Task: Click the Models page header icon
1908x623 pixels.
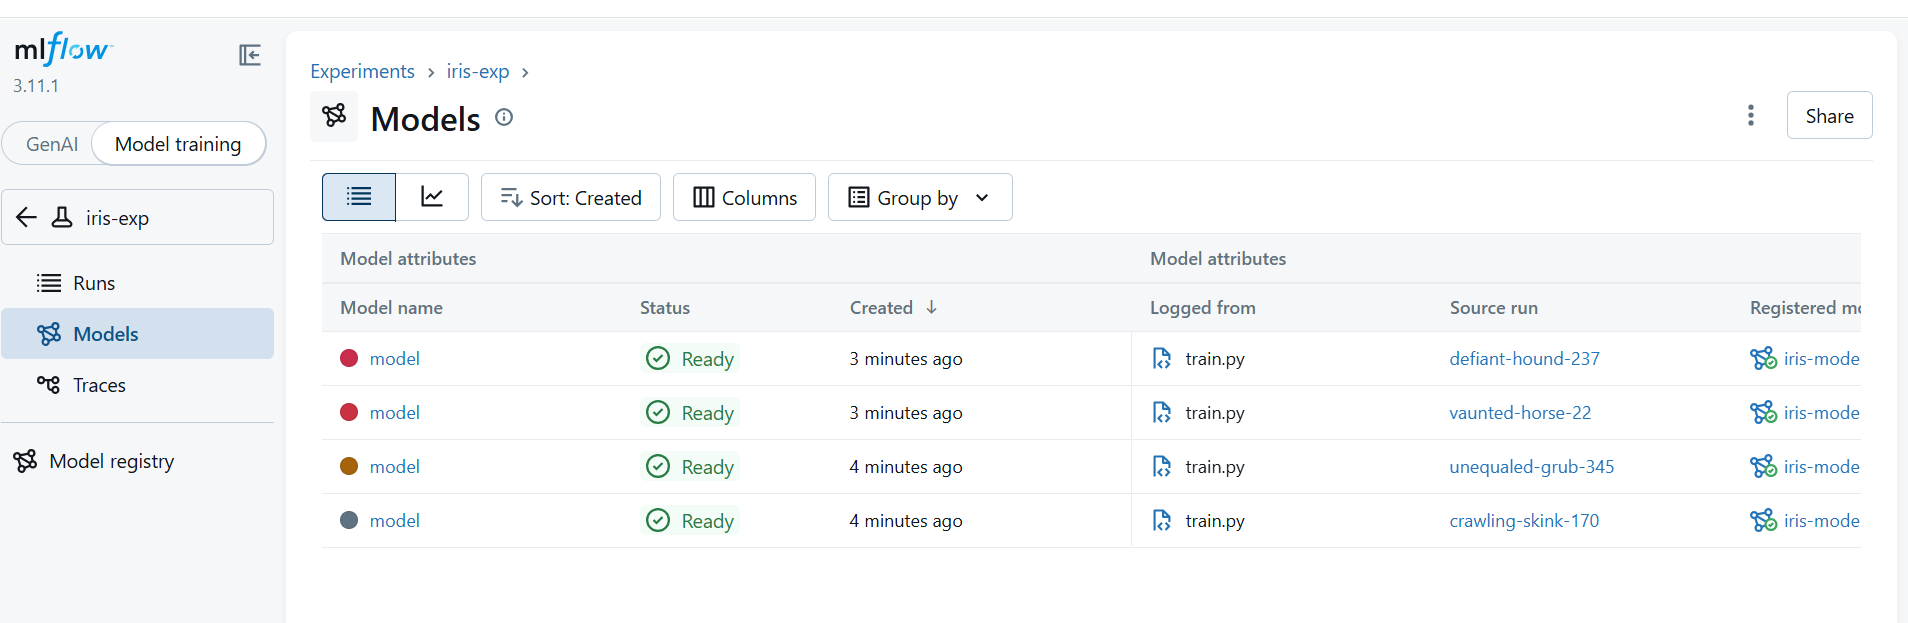Action: coord(334,116)
